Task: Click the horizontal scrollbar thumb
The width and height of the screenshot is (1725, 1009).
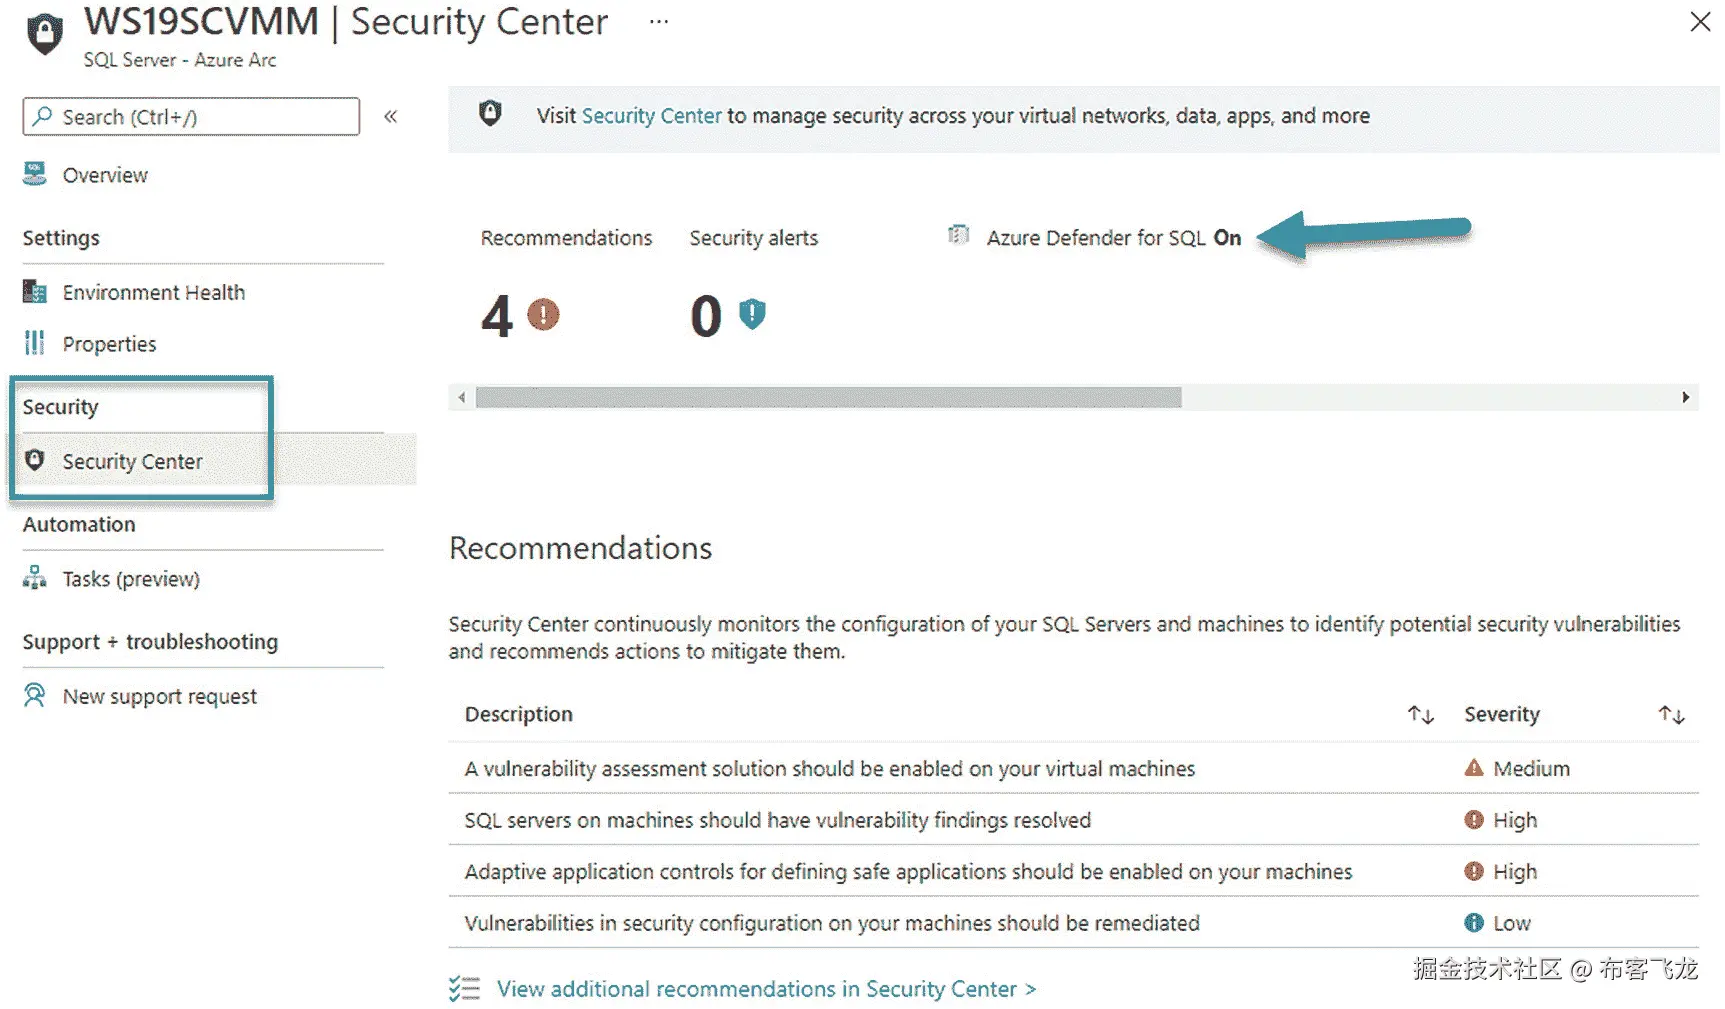Action: click(828, 398)
